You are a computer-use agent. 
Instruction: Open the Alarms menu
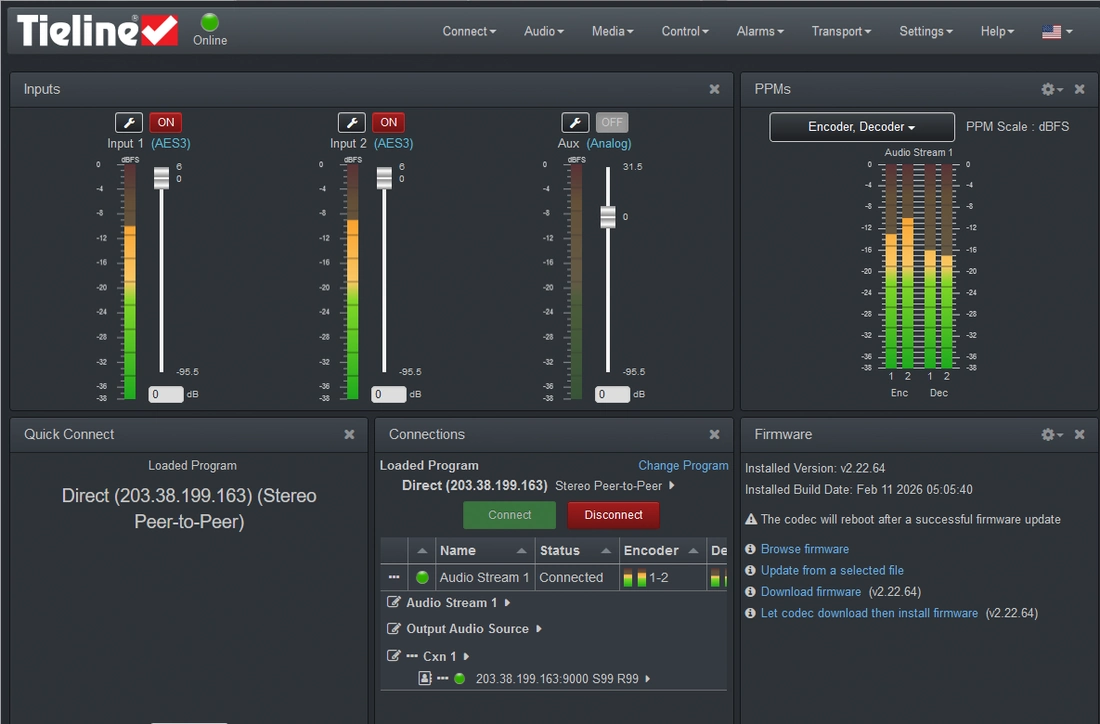760,32
